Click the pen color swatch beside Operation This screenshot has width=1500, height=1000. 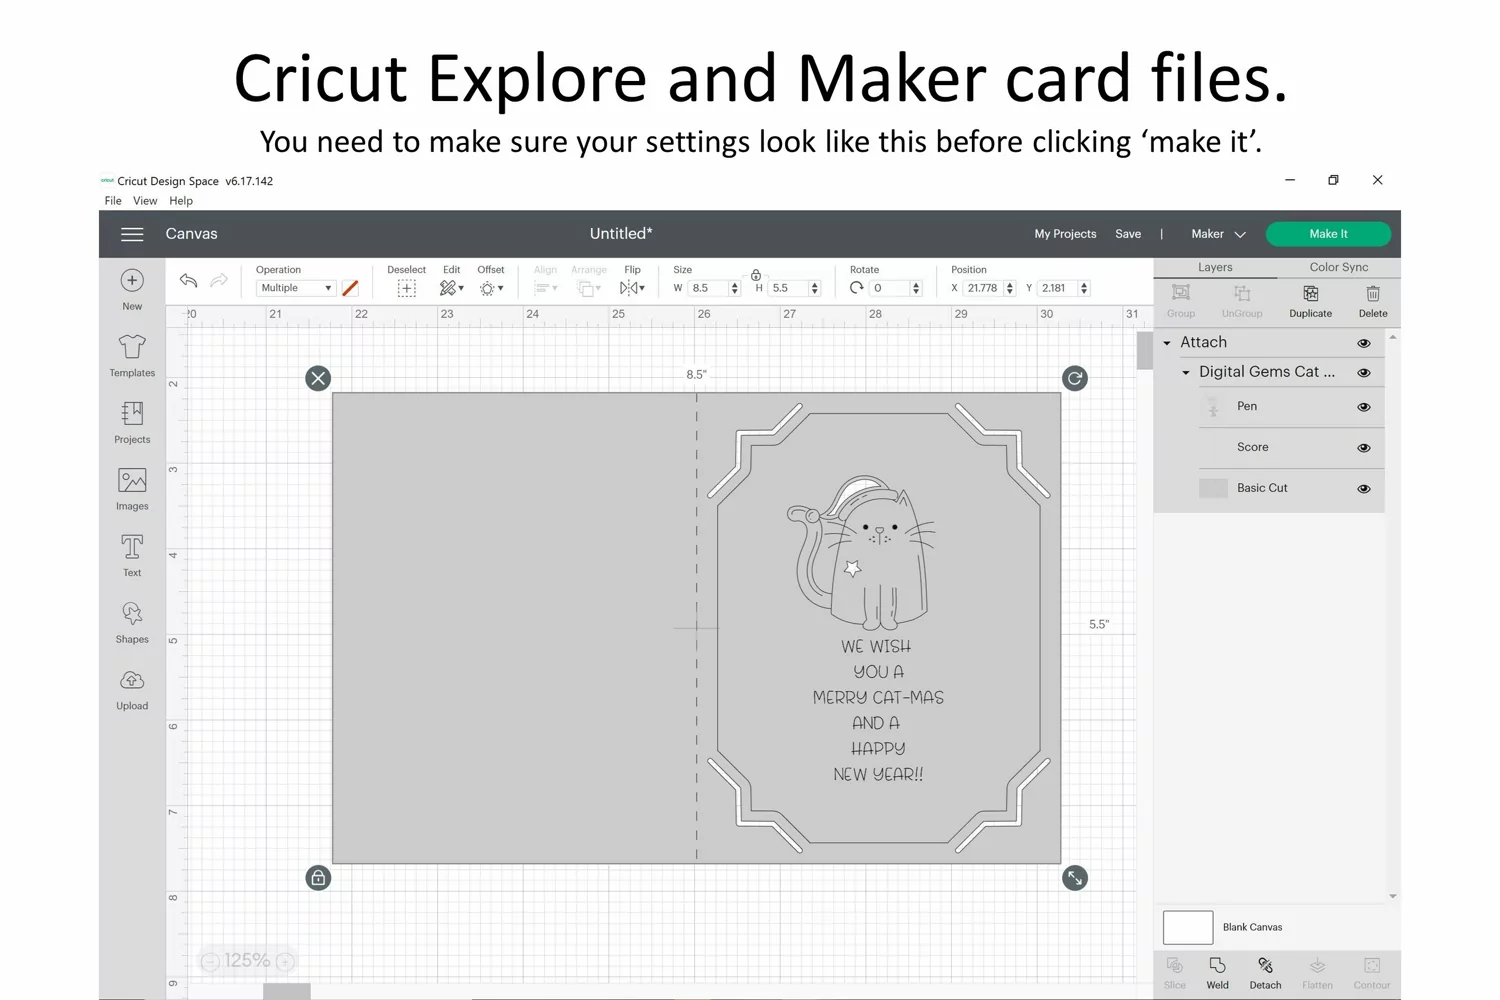[350, 288]
